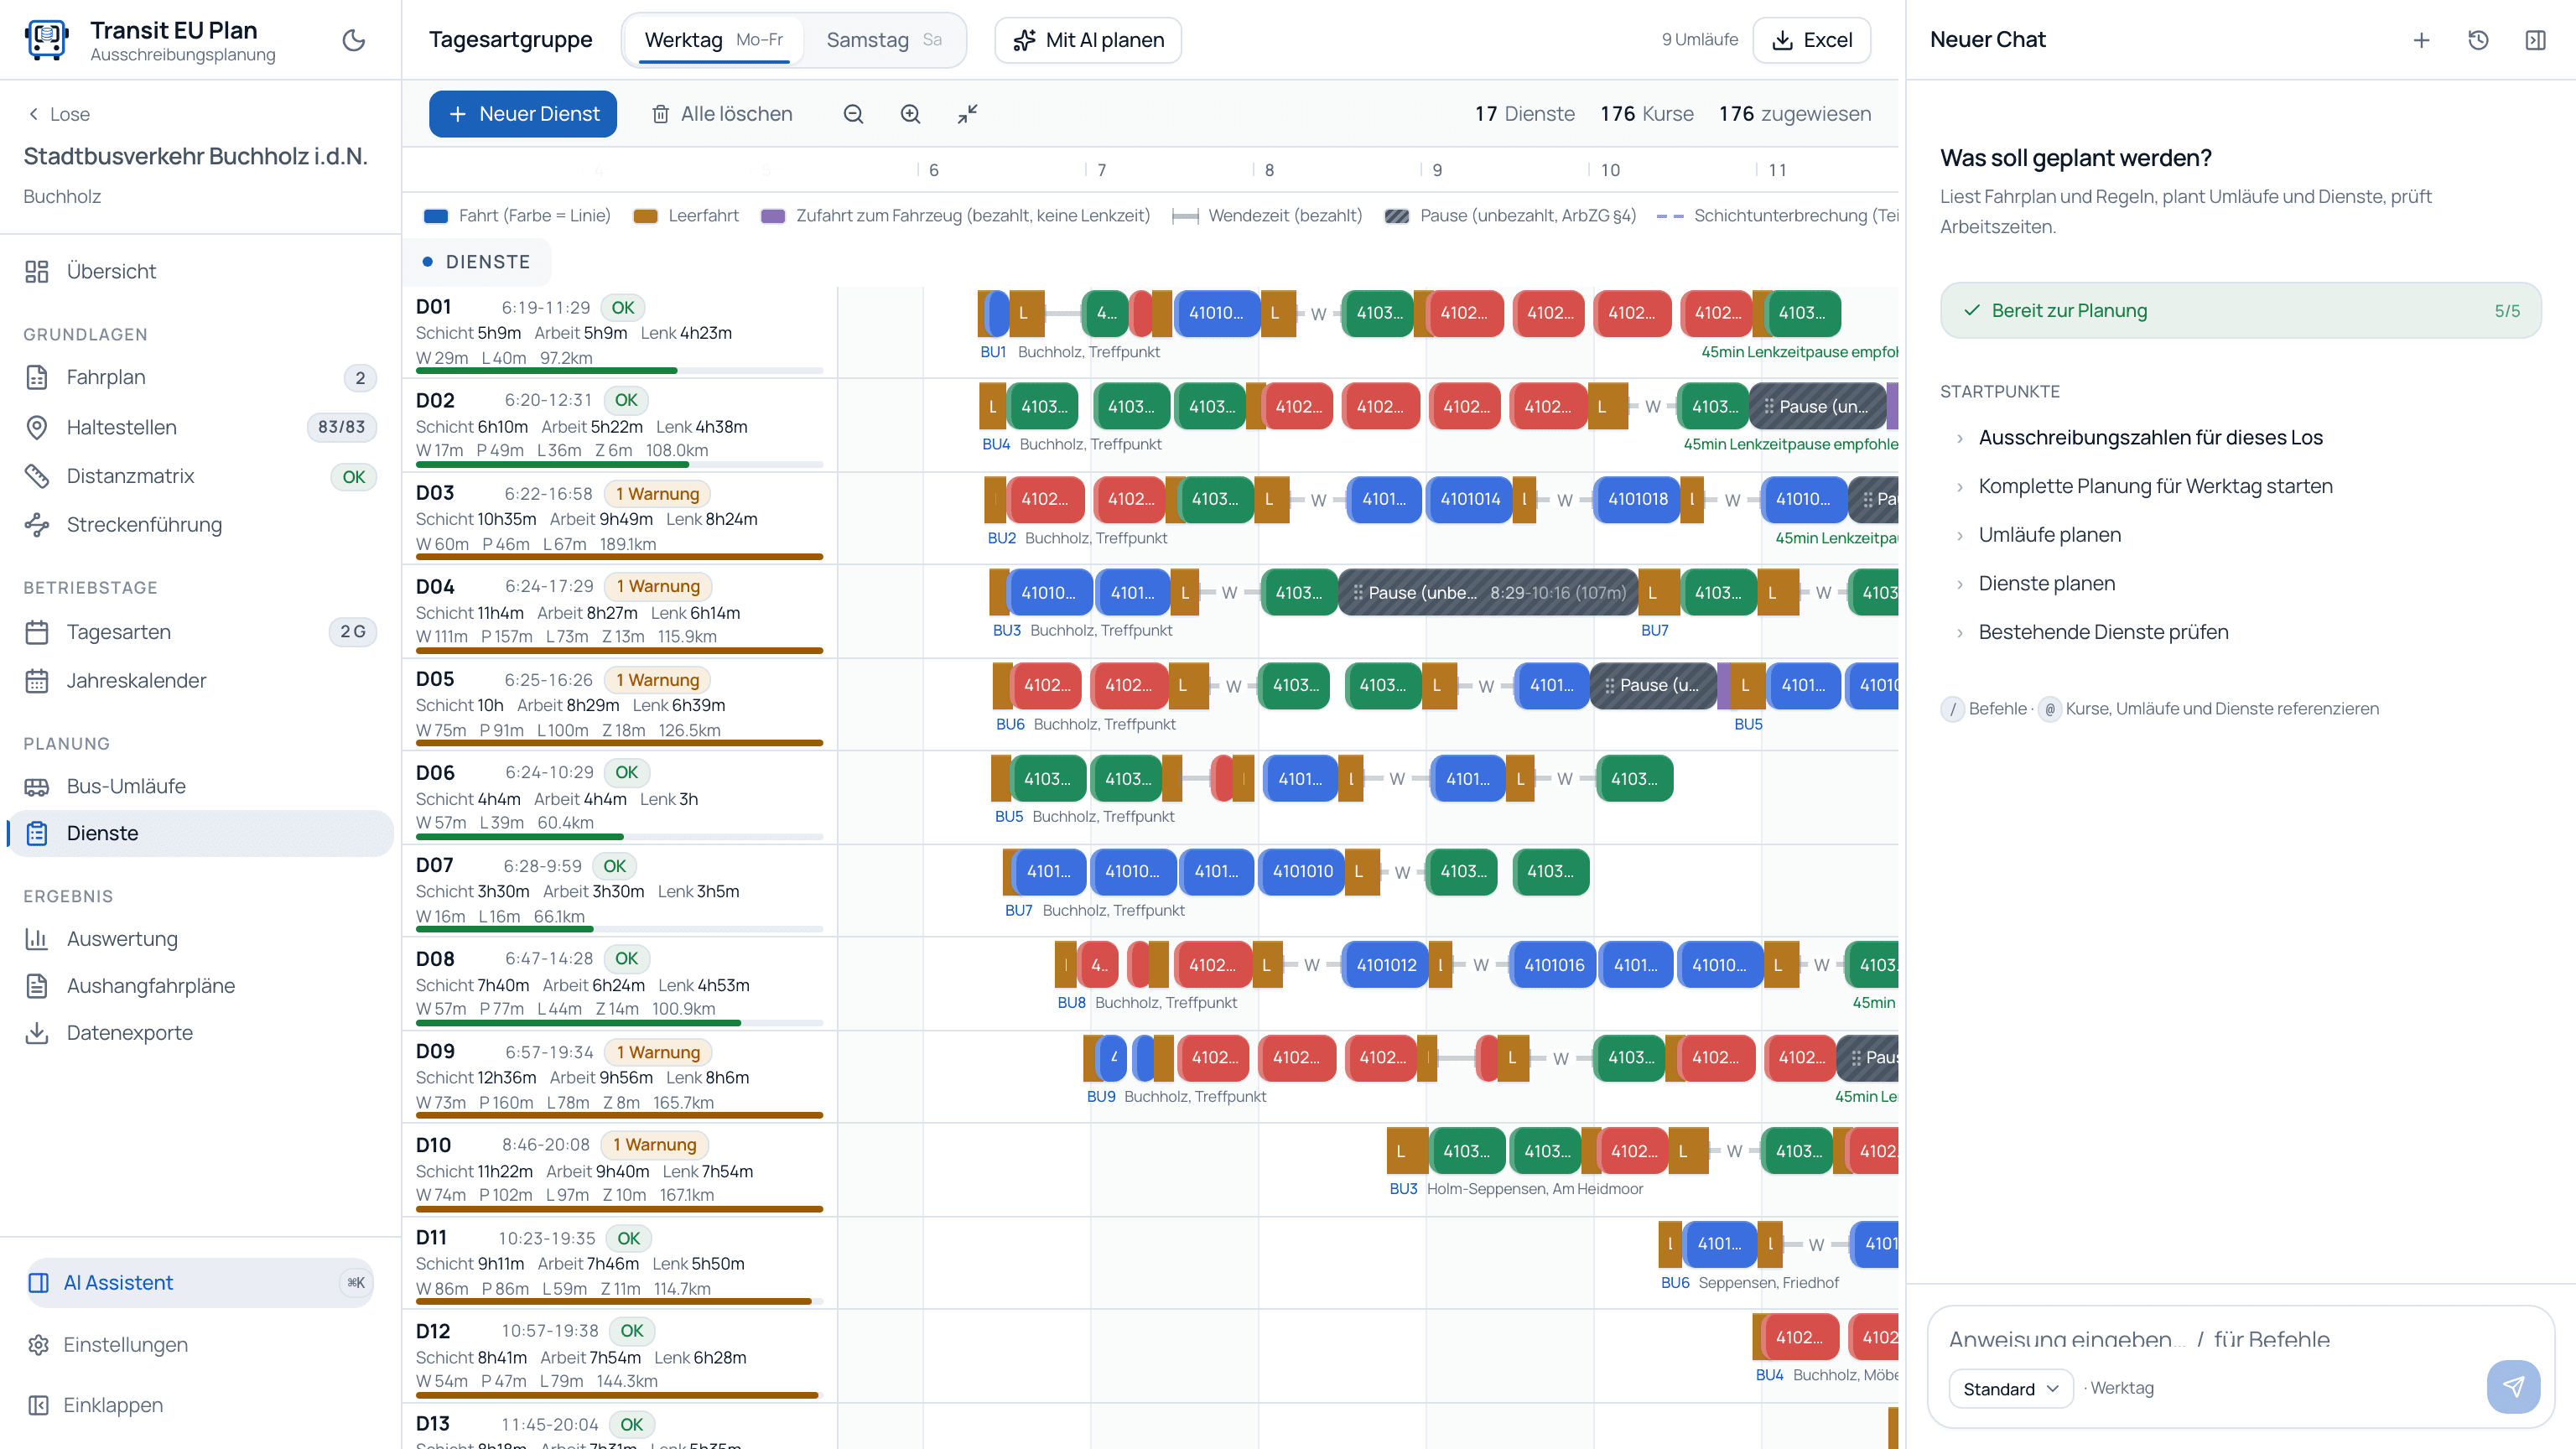The height and width of the screenshot is (1449, 2576).
Task: Click the blue Fahrt legend color swatch
Action: pyautogui.click(x=436, y=216)
